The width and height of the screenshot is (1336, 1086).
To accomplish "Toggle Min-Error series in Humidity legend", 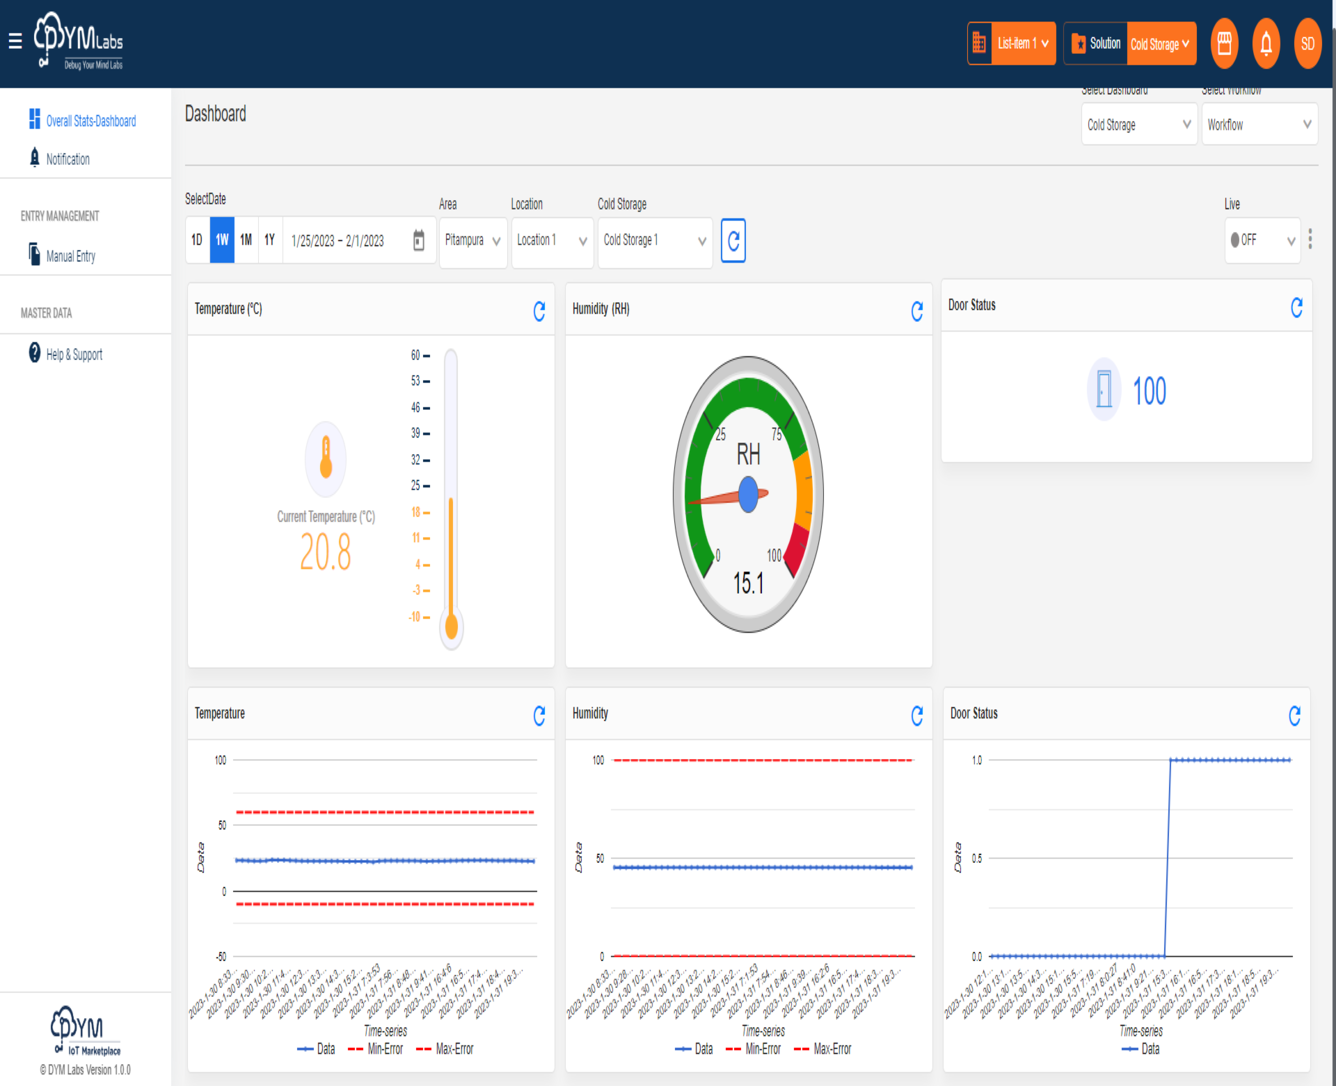I will pos(753,1049).
